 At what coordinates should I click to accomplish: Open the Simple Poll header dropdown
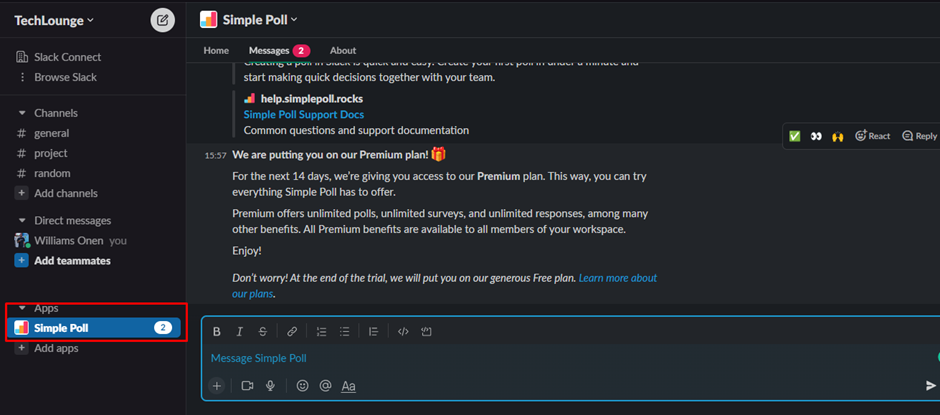click(x=260, y=20)
